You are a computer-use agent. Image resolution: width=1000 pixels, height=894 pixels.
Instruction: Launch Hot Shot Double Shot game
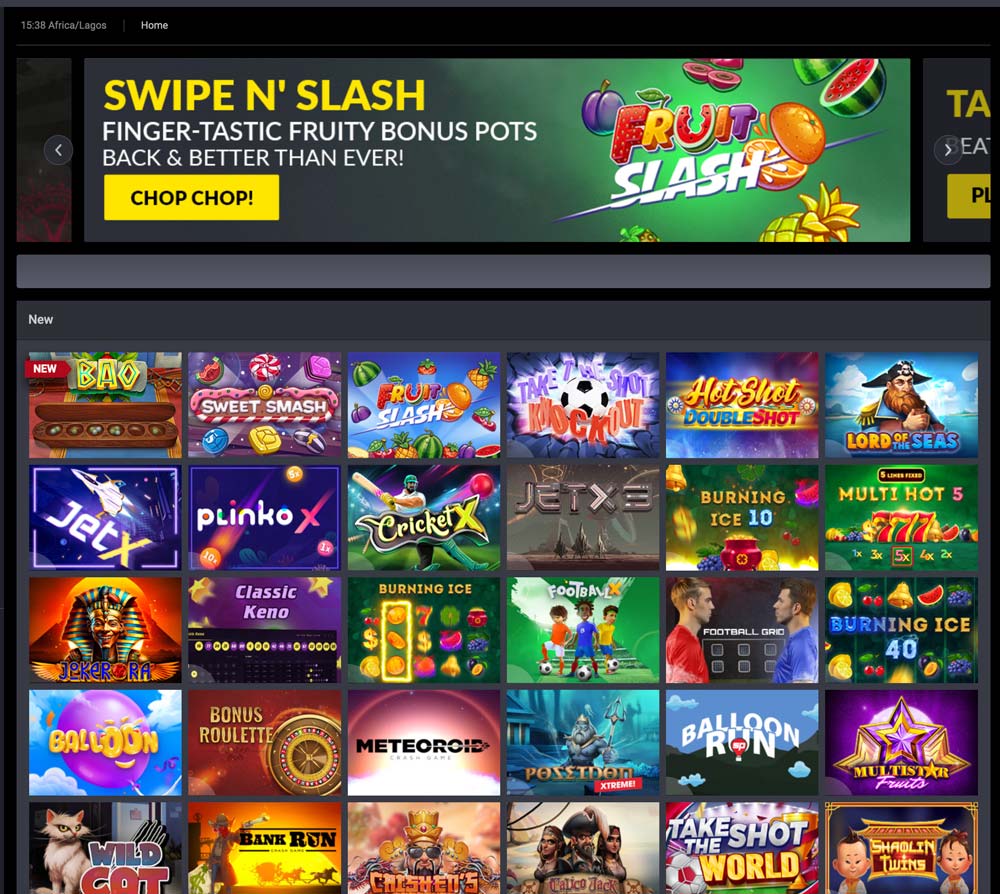[742, 405]
